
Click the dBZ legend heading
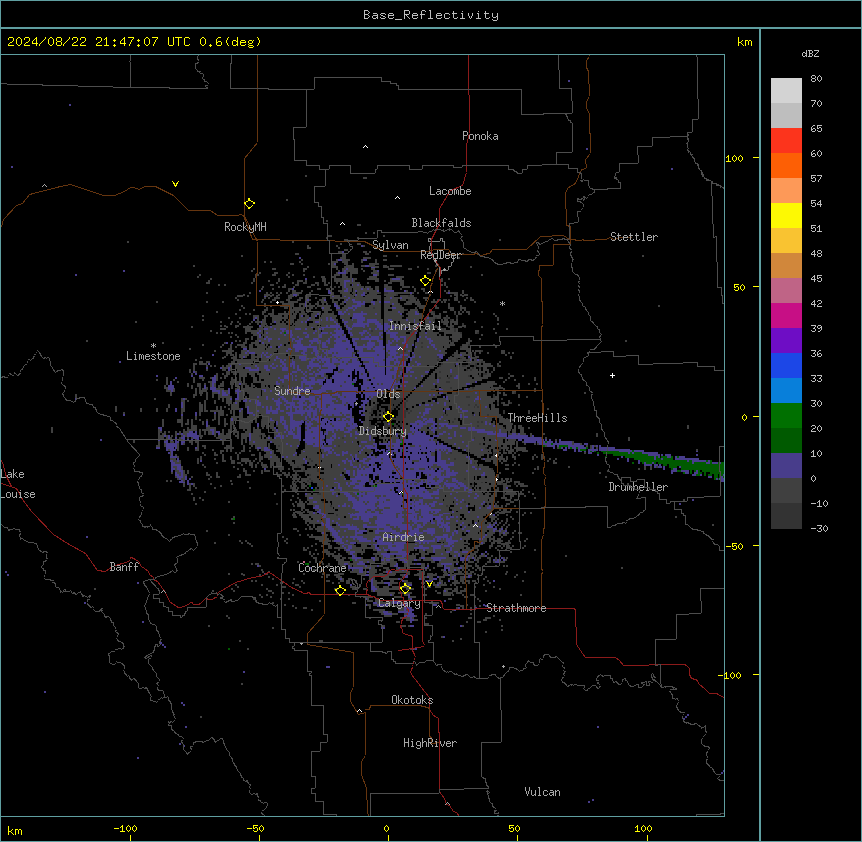click(810, 53)
